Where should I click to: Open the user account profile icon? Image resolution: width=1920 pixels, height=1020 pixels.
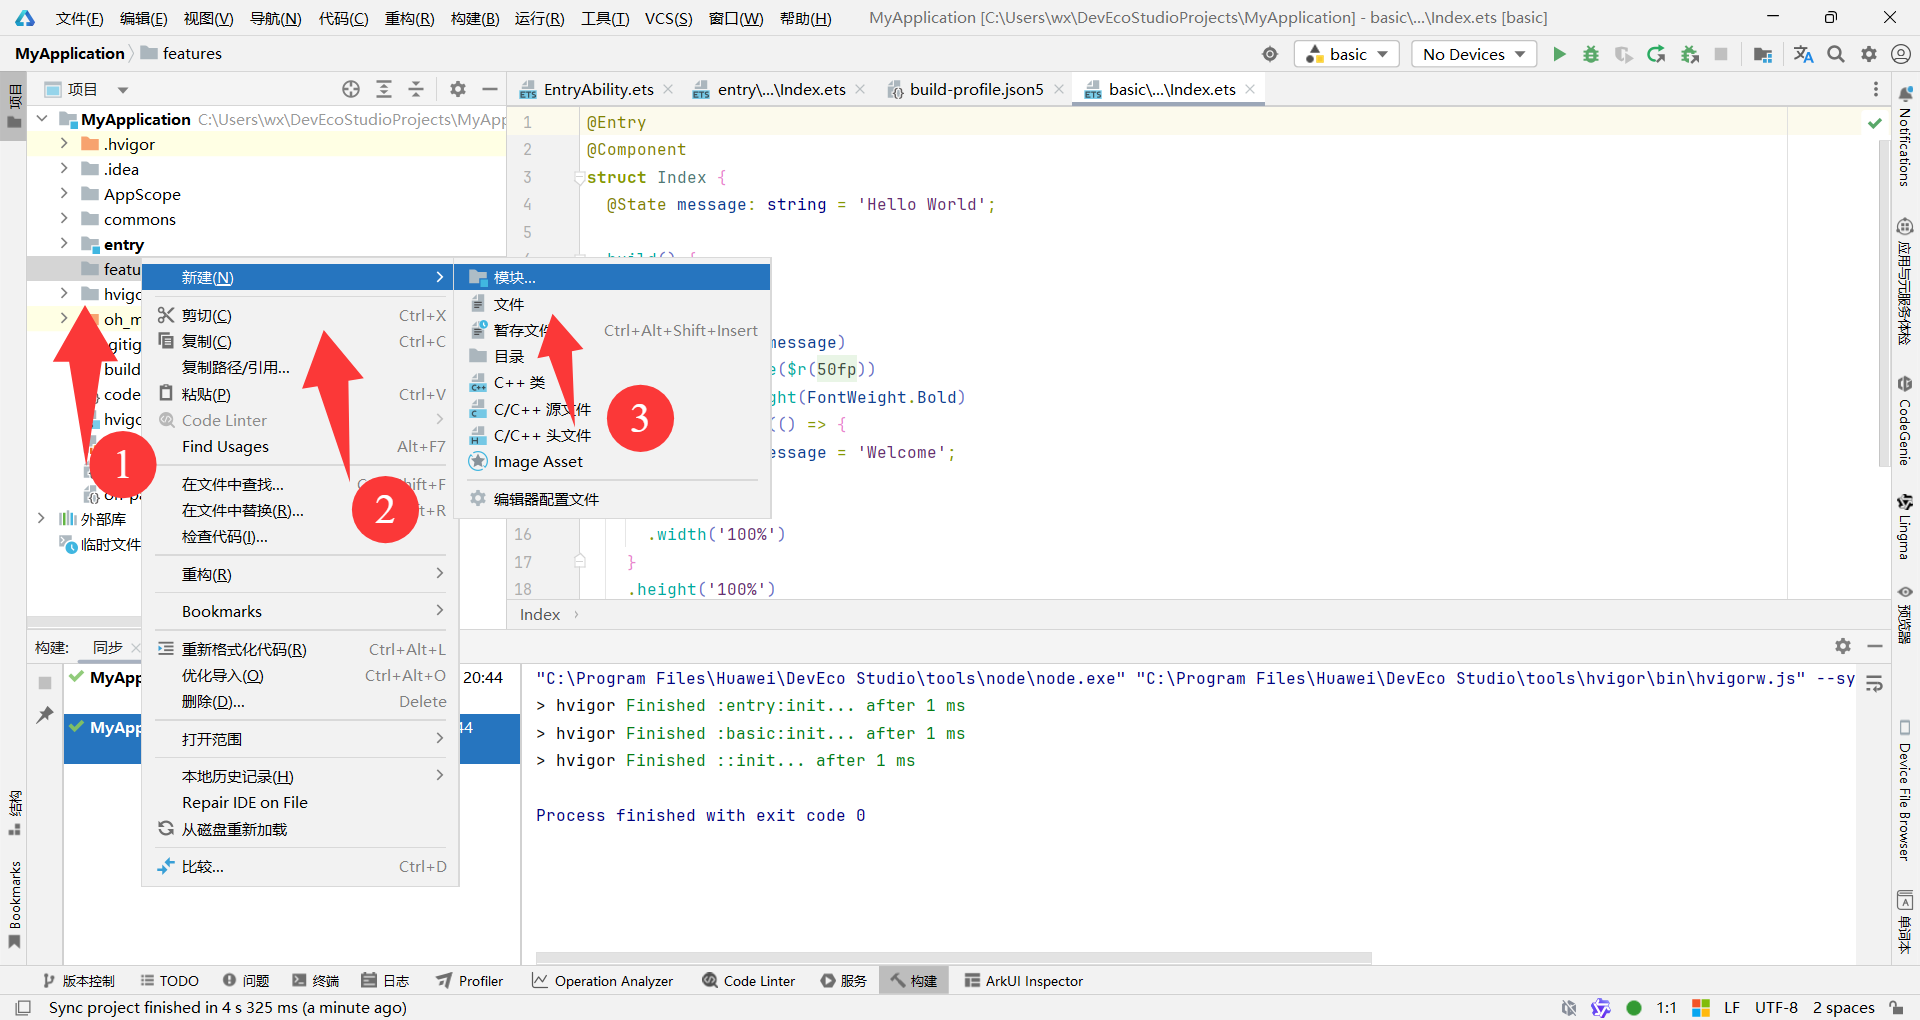pyautogui.click(x=1901, y=54)
